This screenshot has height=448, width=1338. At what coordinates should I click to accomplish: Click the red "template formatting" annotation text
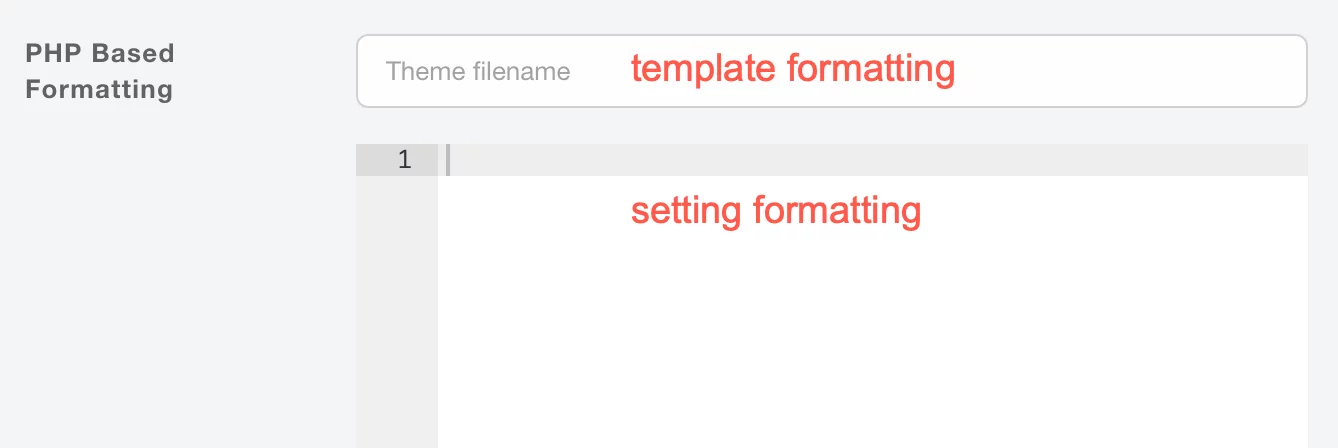pos(792,69)
